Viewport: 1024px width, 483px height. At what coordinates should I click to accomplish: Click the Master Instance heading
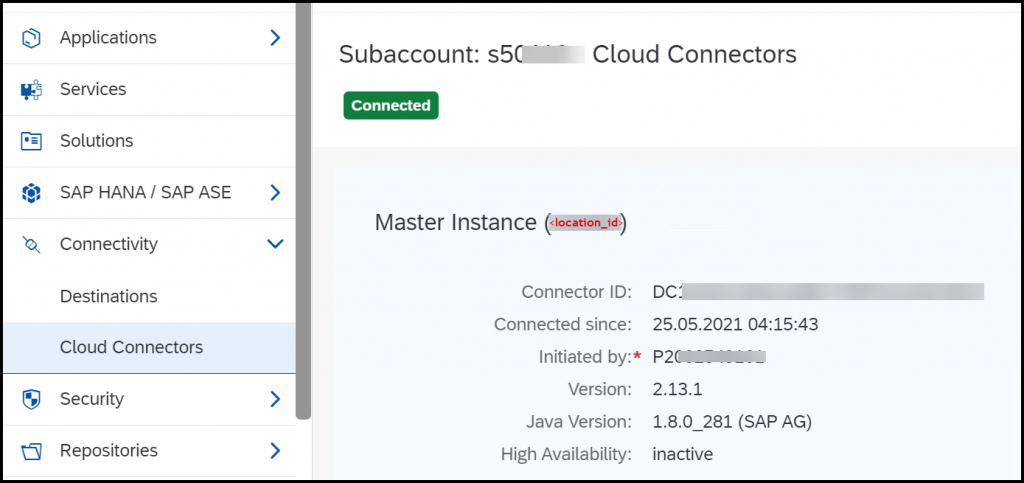click(x=501, y=223)
